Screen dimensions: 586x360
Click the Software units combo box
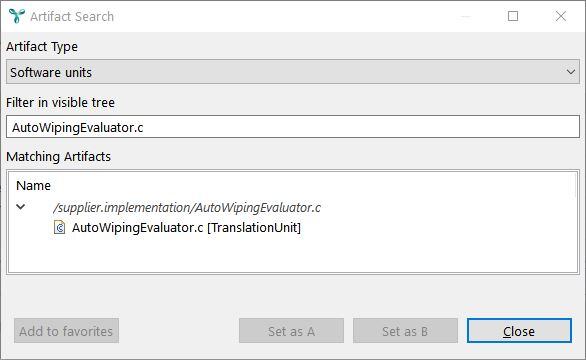pos(293,72)
